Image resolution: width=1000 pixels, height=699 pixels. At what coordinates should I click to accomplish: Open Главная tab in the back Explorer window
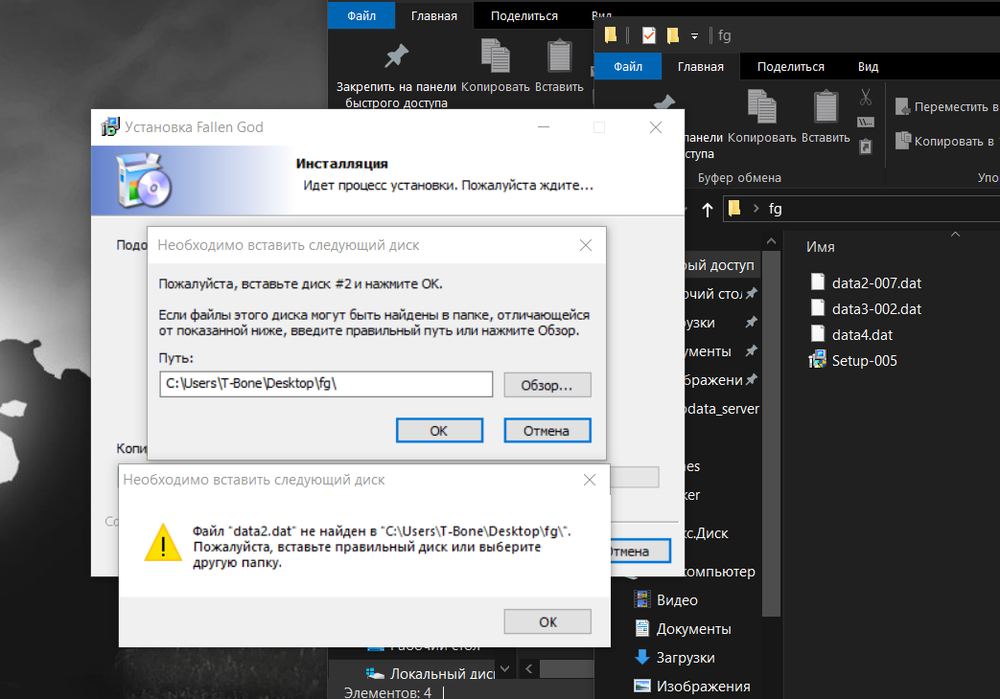pos(434,15)
